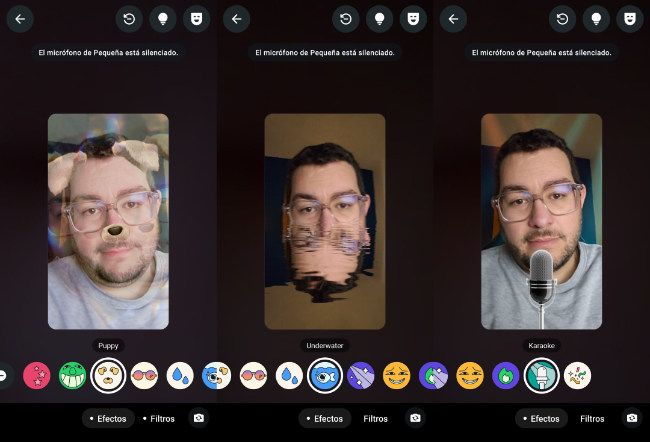Choose the confetti effect

click(577, 376)
